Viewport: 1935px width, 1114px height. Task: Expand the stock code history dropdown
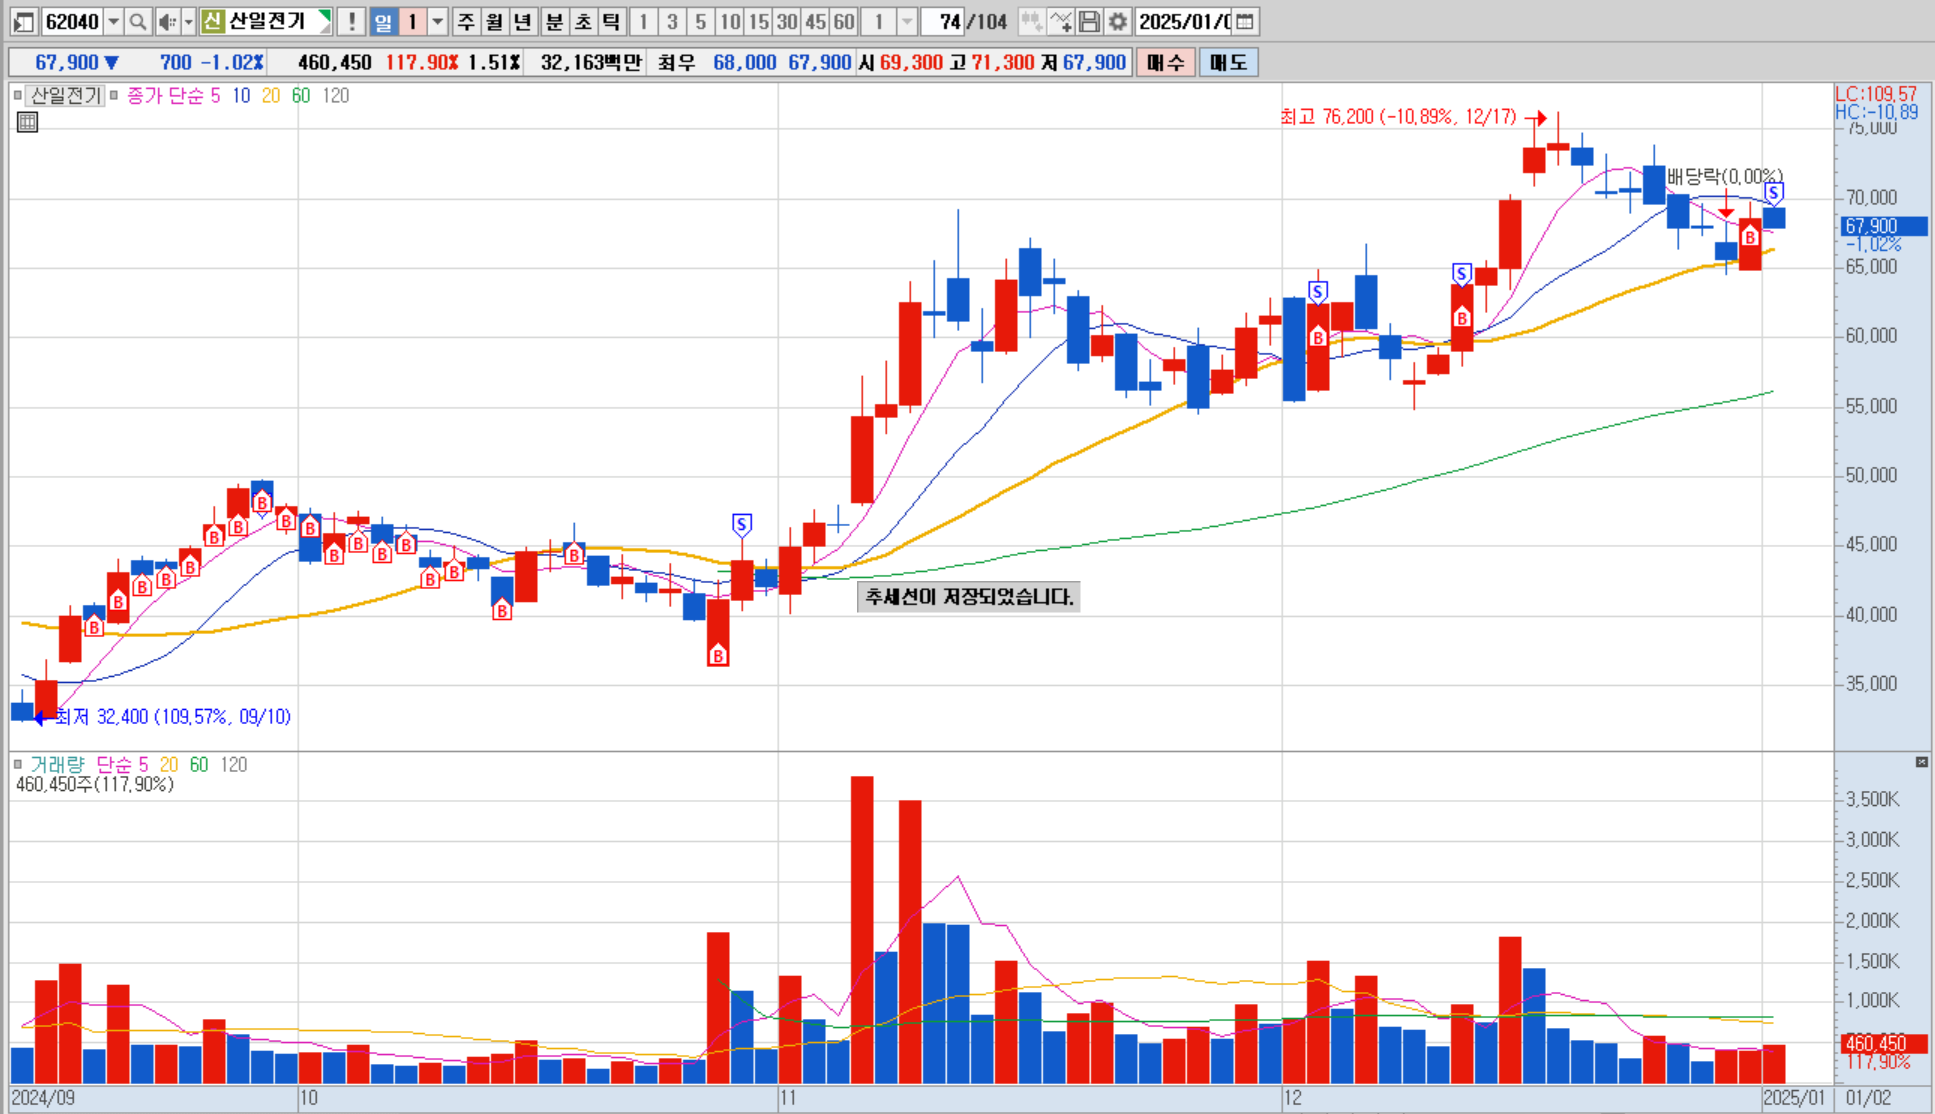click(x=114, y=22)
